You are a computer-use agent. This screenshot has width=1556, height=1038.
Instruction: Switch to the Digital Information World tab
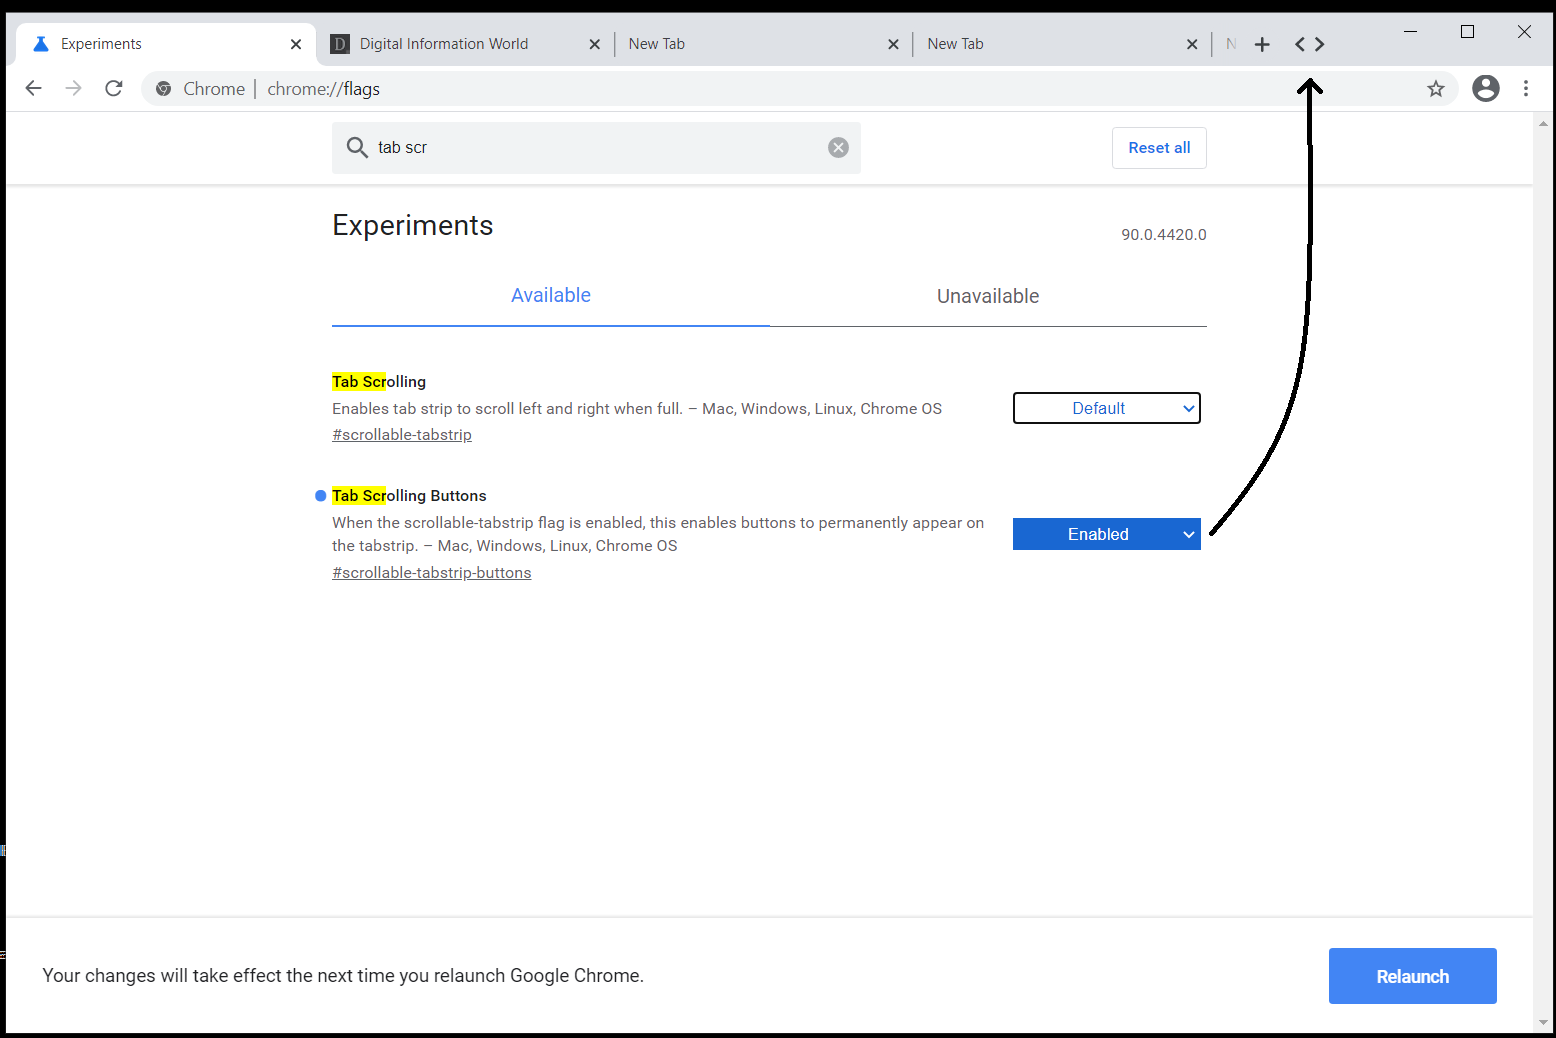click(443, 43)
